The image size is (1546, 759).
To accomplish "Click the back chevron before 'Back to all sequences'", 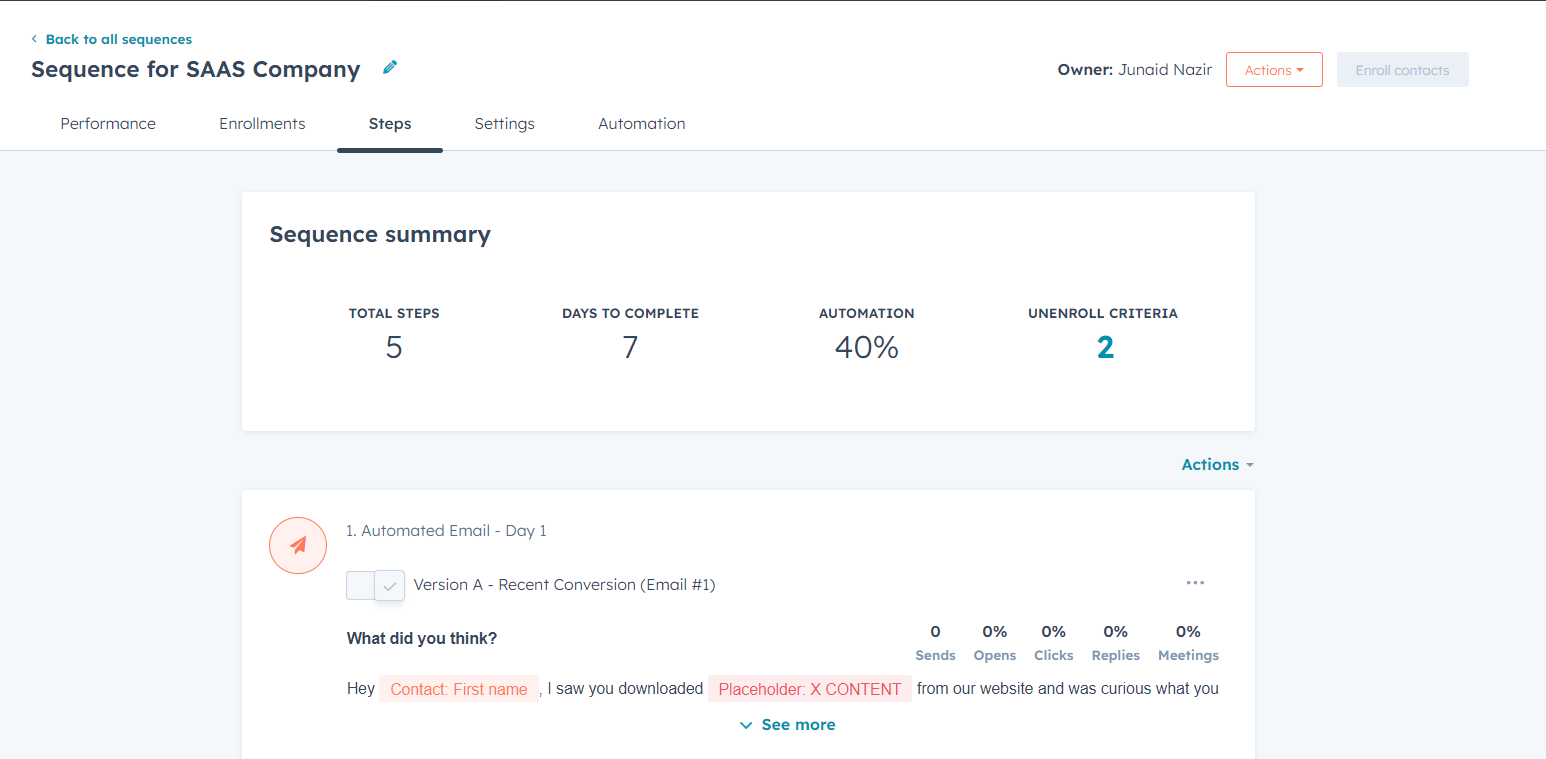I will click(x=34, y=39).
